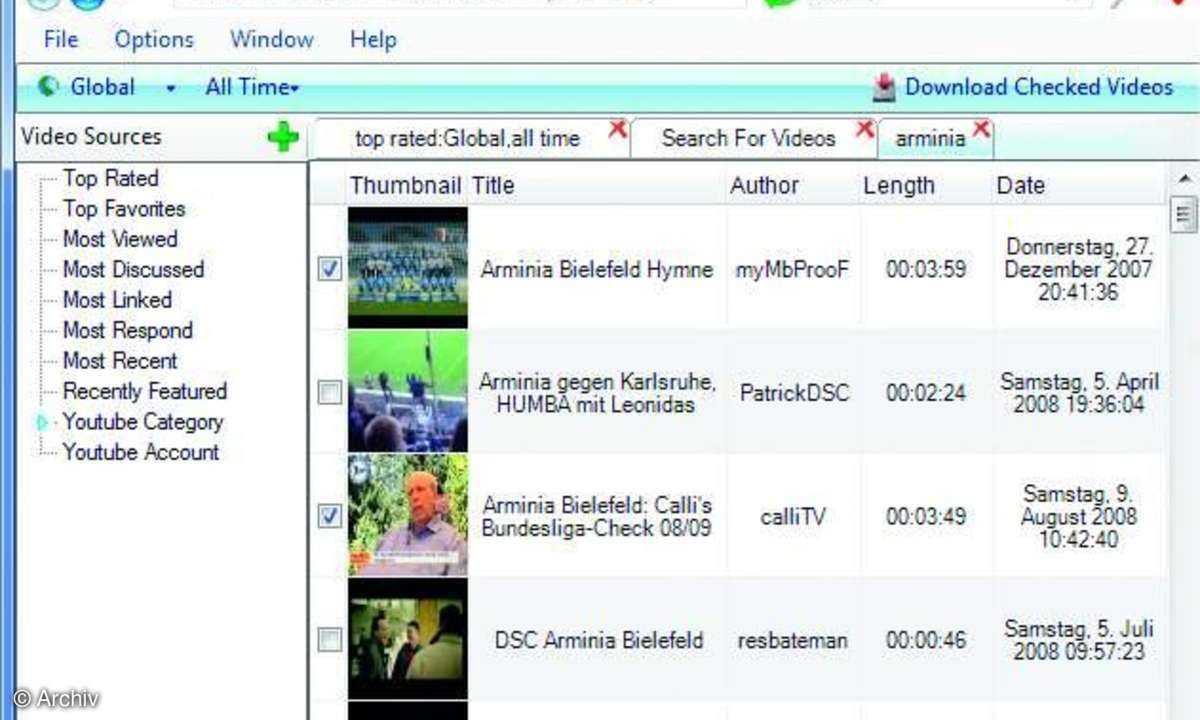Screen dimensions: 1200x720
Task: Click the Calli's Bundesliga-Check thumbnail
Action: pos(407,516)
